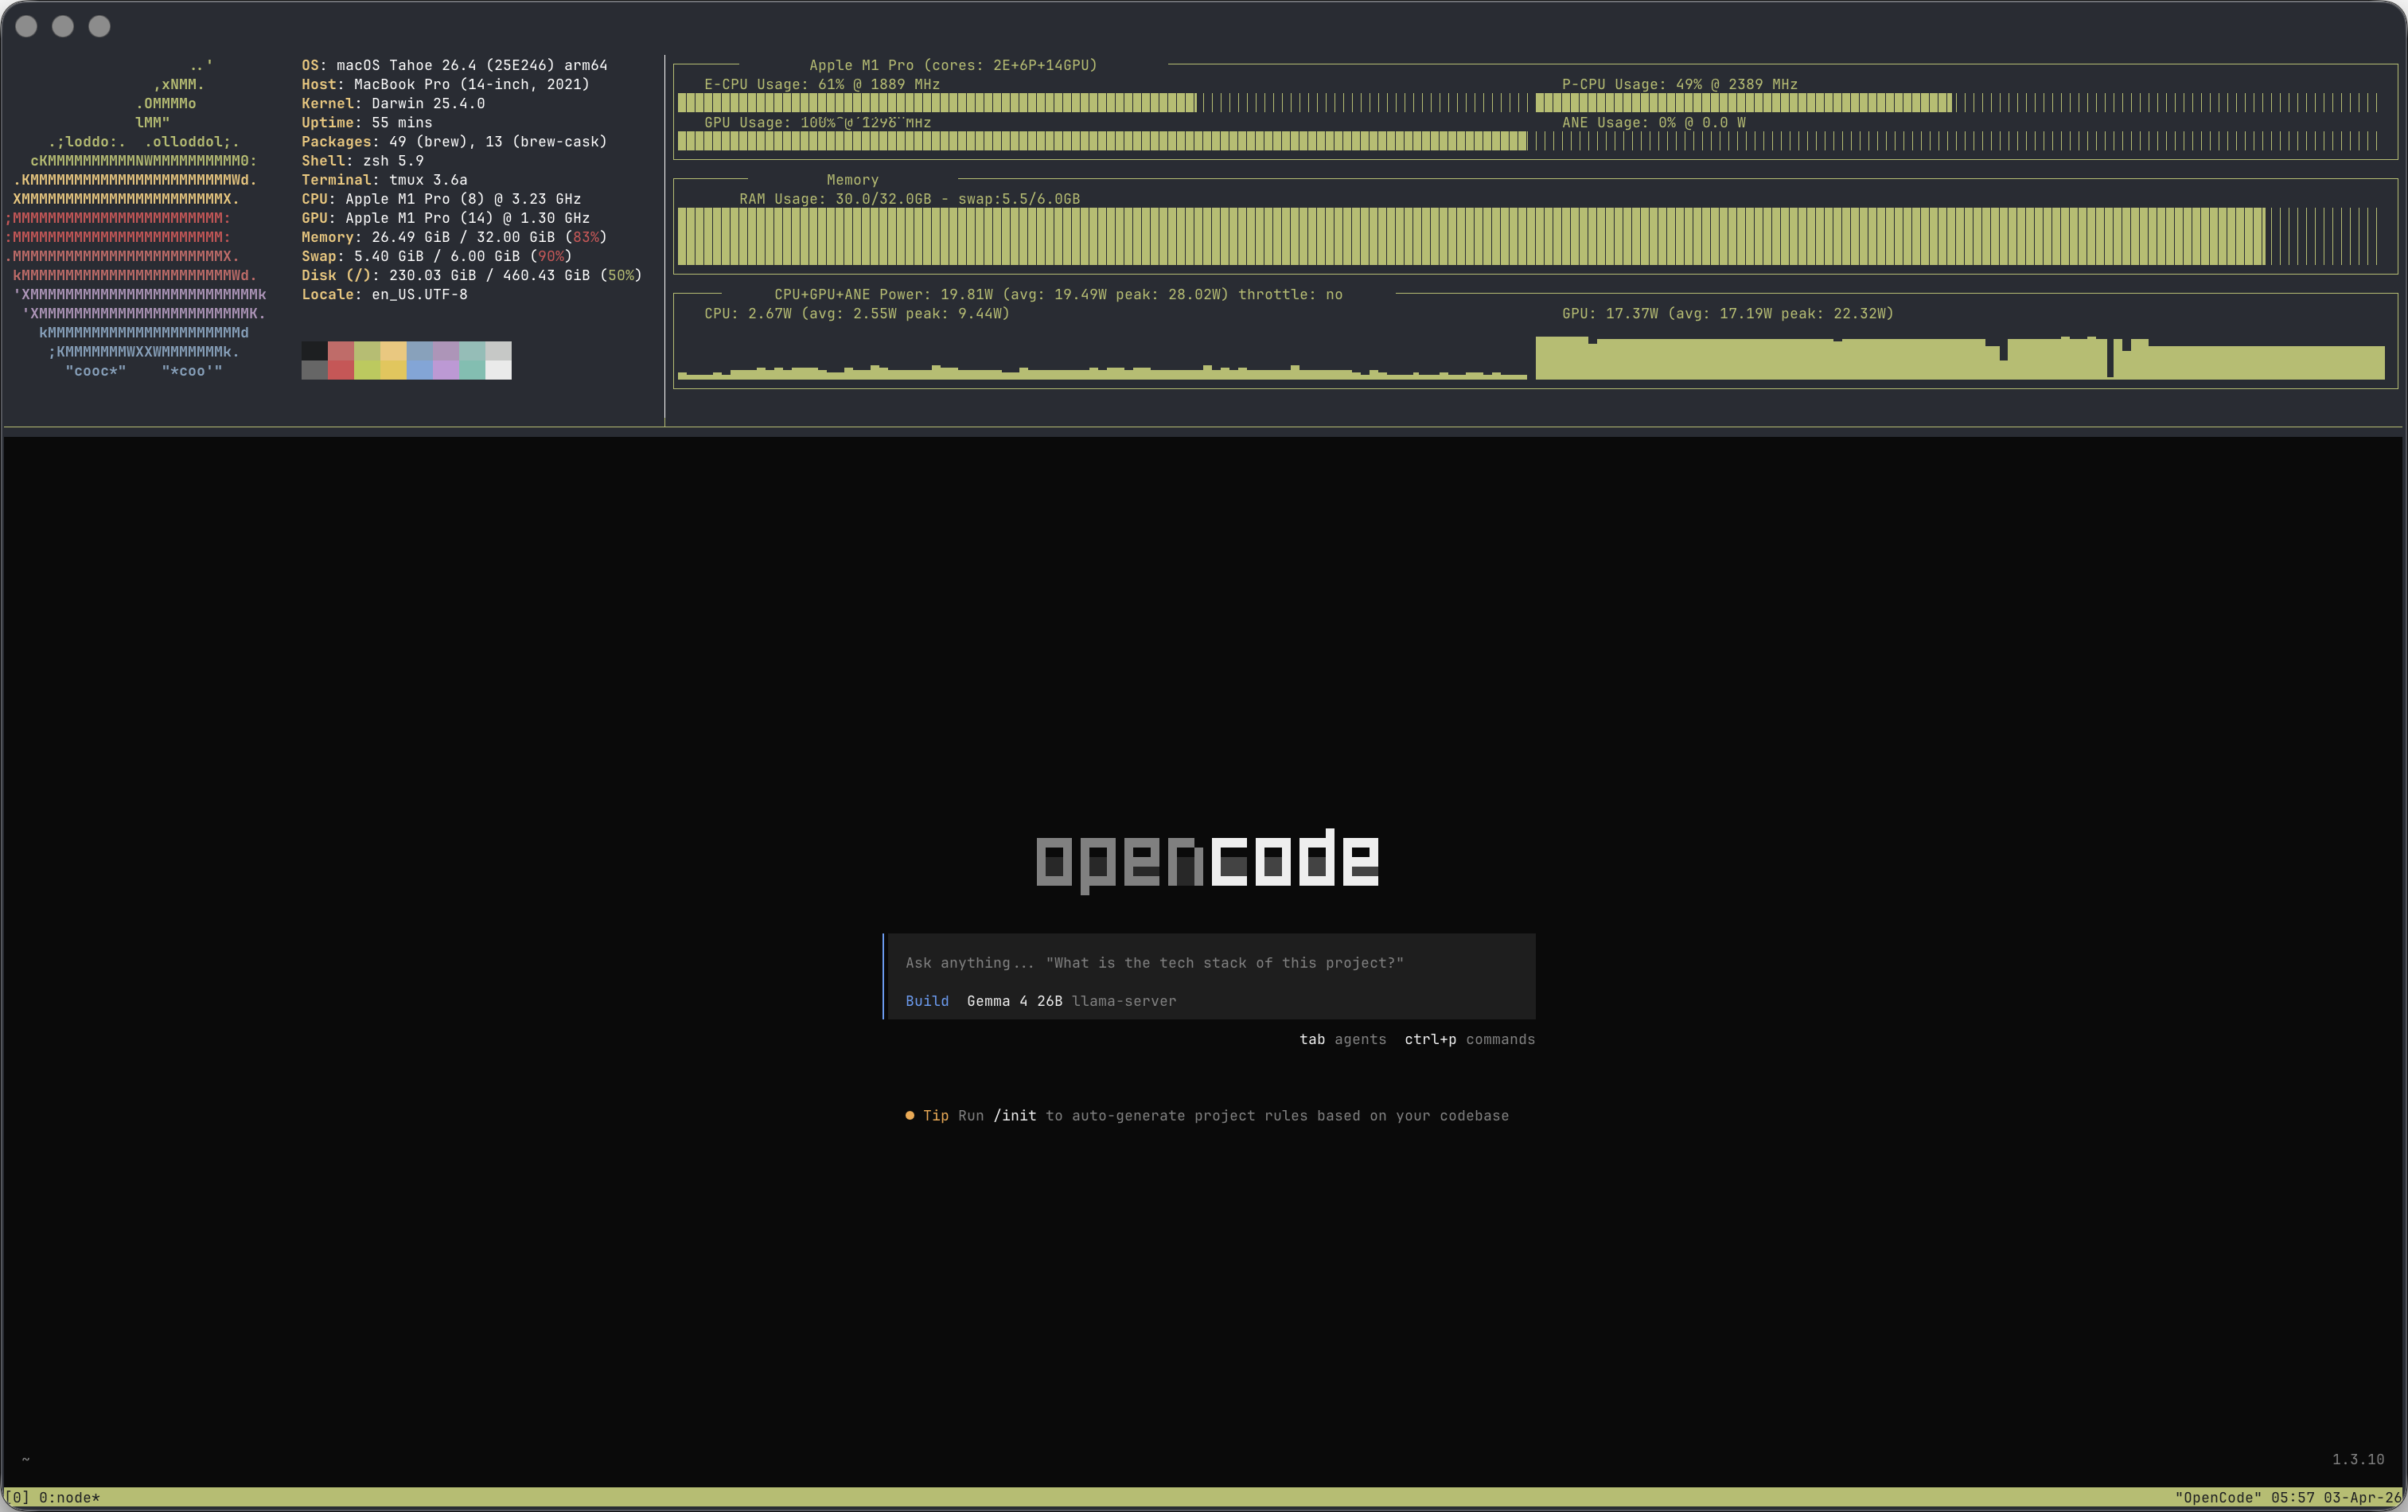This screenshot has height=1512, width=2408.
Task: Click the tmux session '[0]' indicator
Action: [x=17, y=1497]
